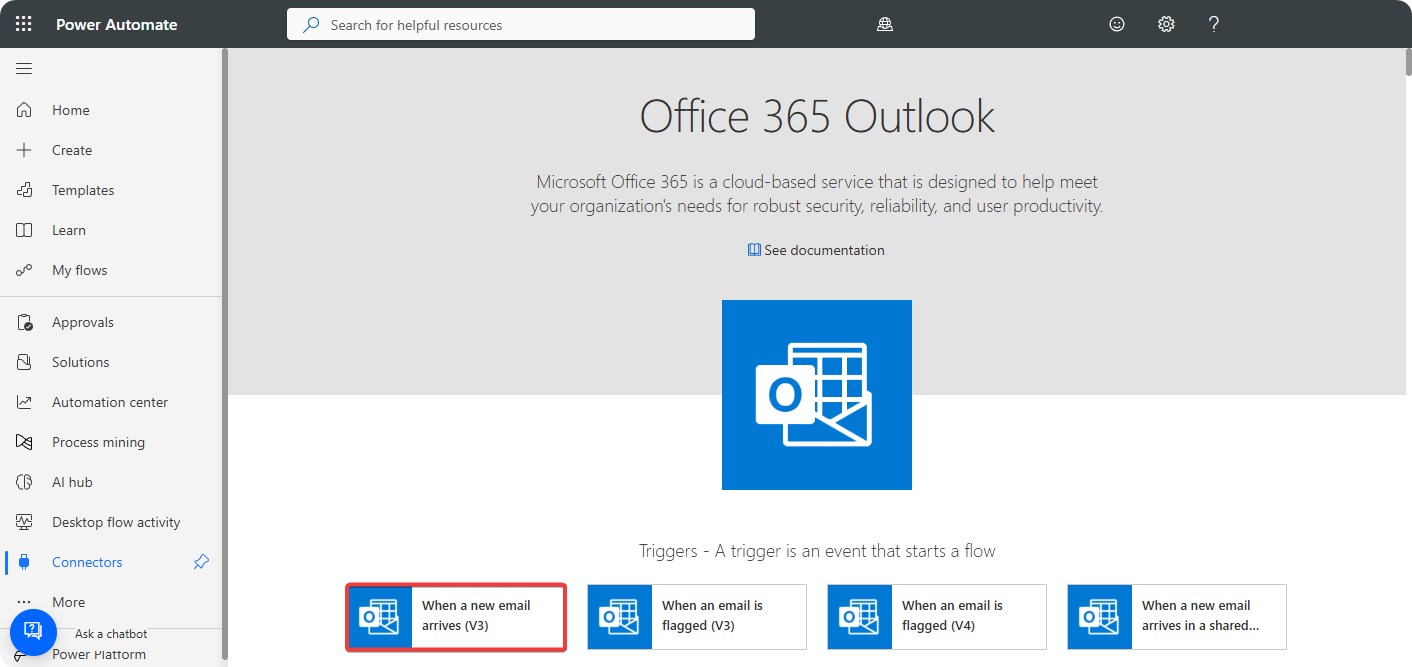Image resolution: width=1412 pixels, height=667 pixels.
Task: Unpin Connectors using the pin icon
Action: click(x=201, y=562)
